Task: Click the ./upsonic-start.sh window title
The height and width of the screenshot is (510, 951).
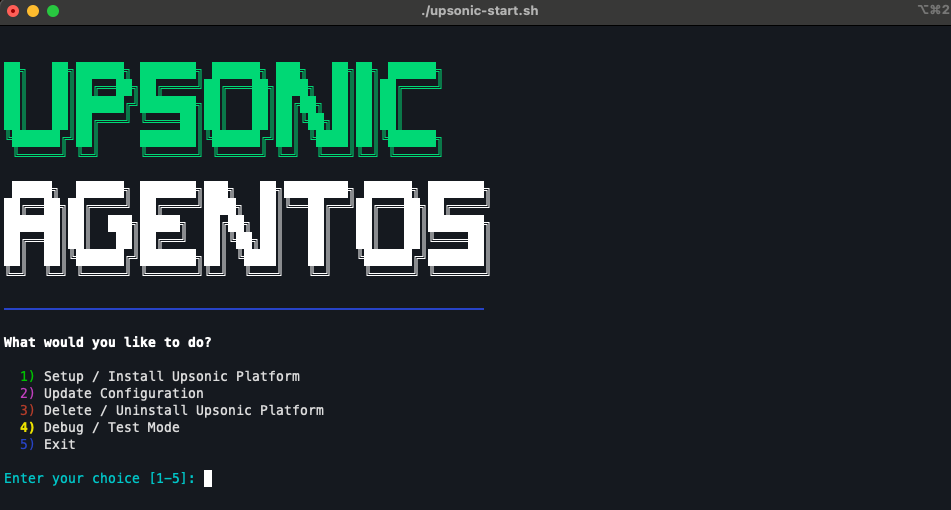Action: [479, 11]
